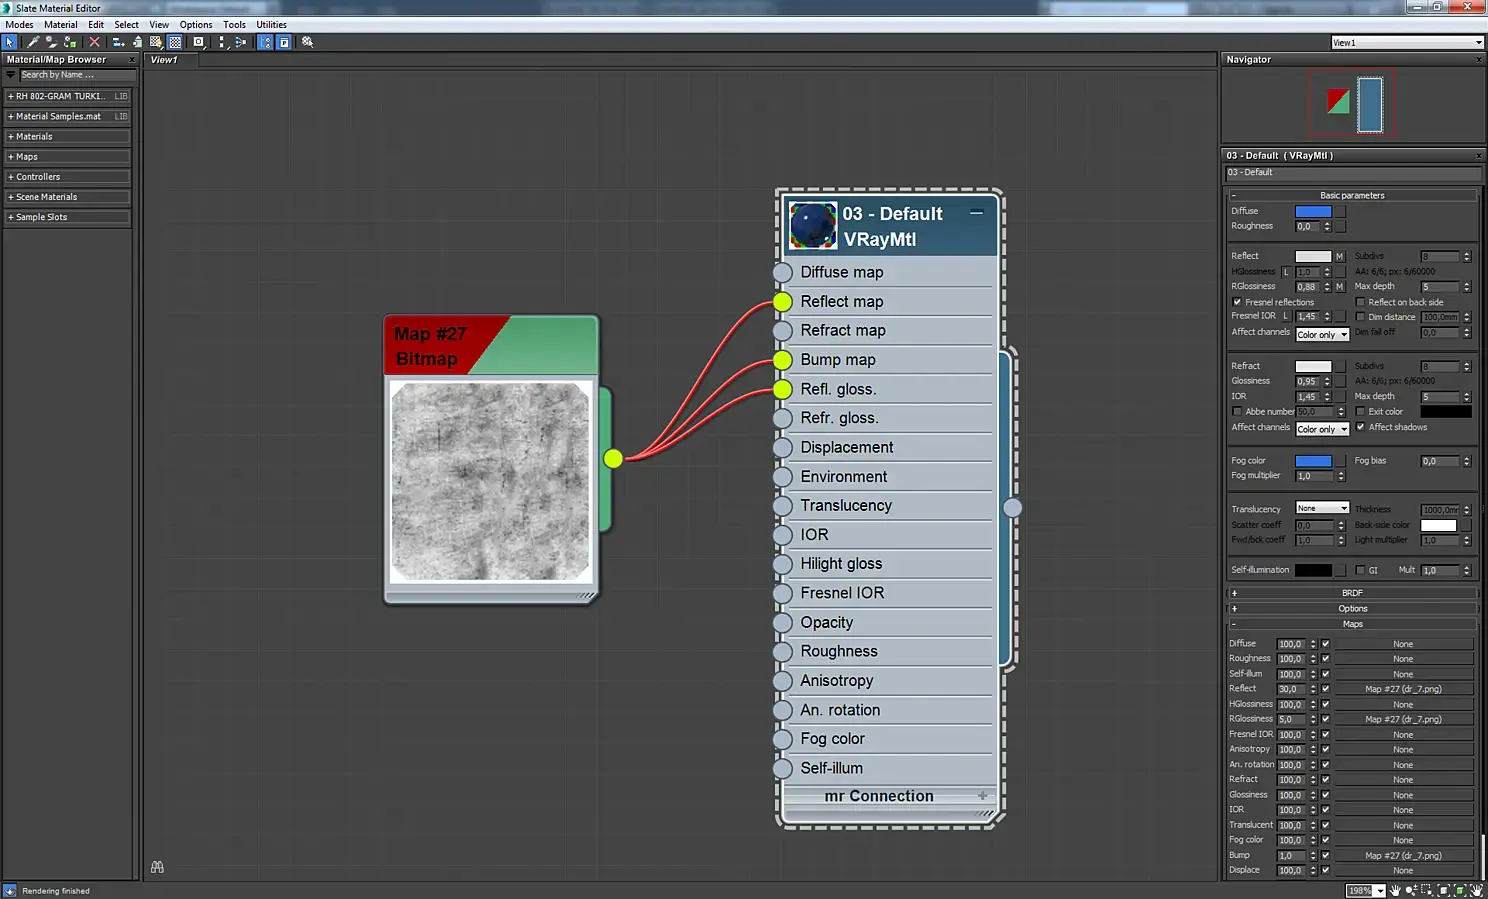Open the Options menu
Image resolution: width=1488 pixels, height=899 pixels.
(196, 25)
